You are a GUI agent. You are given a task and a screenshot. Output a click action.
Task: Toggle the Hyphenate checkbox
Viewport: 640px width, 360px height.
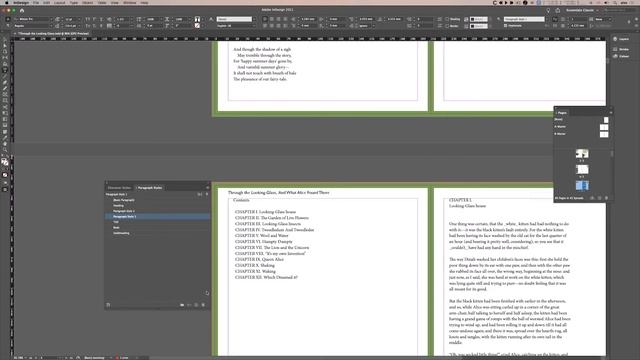pos(505,26)
